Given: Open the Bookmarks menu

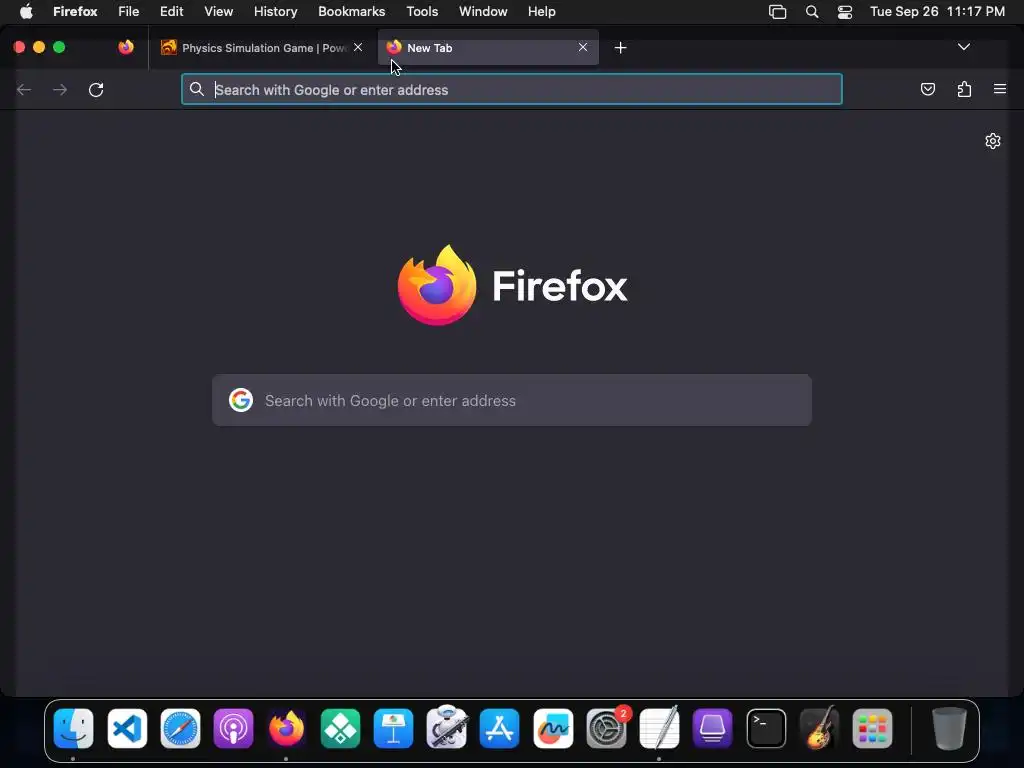Looking at the screenshot, I should click(351, 11).
